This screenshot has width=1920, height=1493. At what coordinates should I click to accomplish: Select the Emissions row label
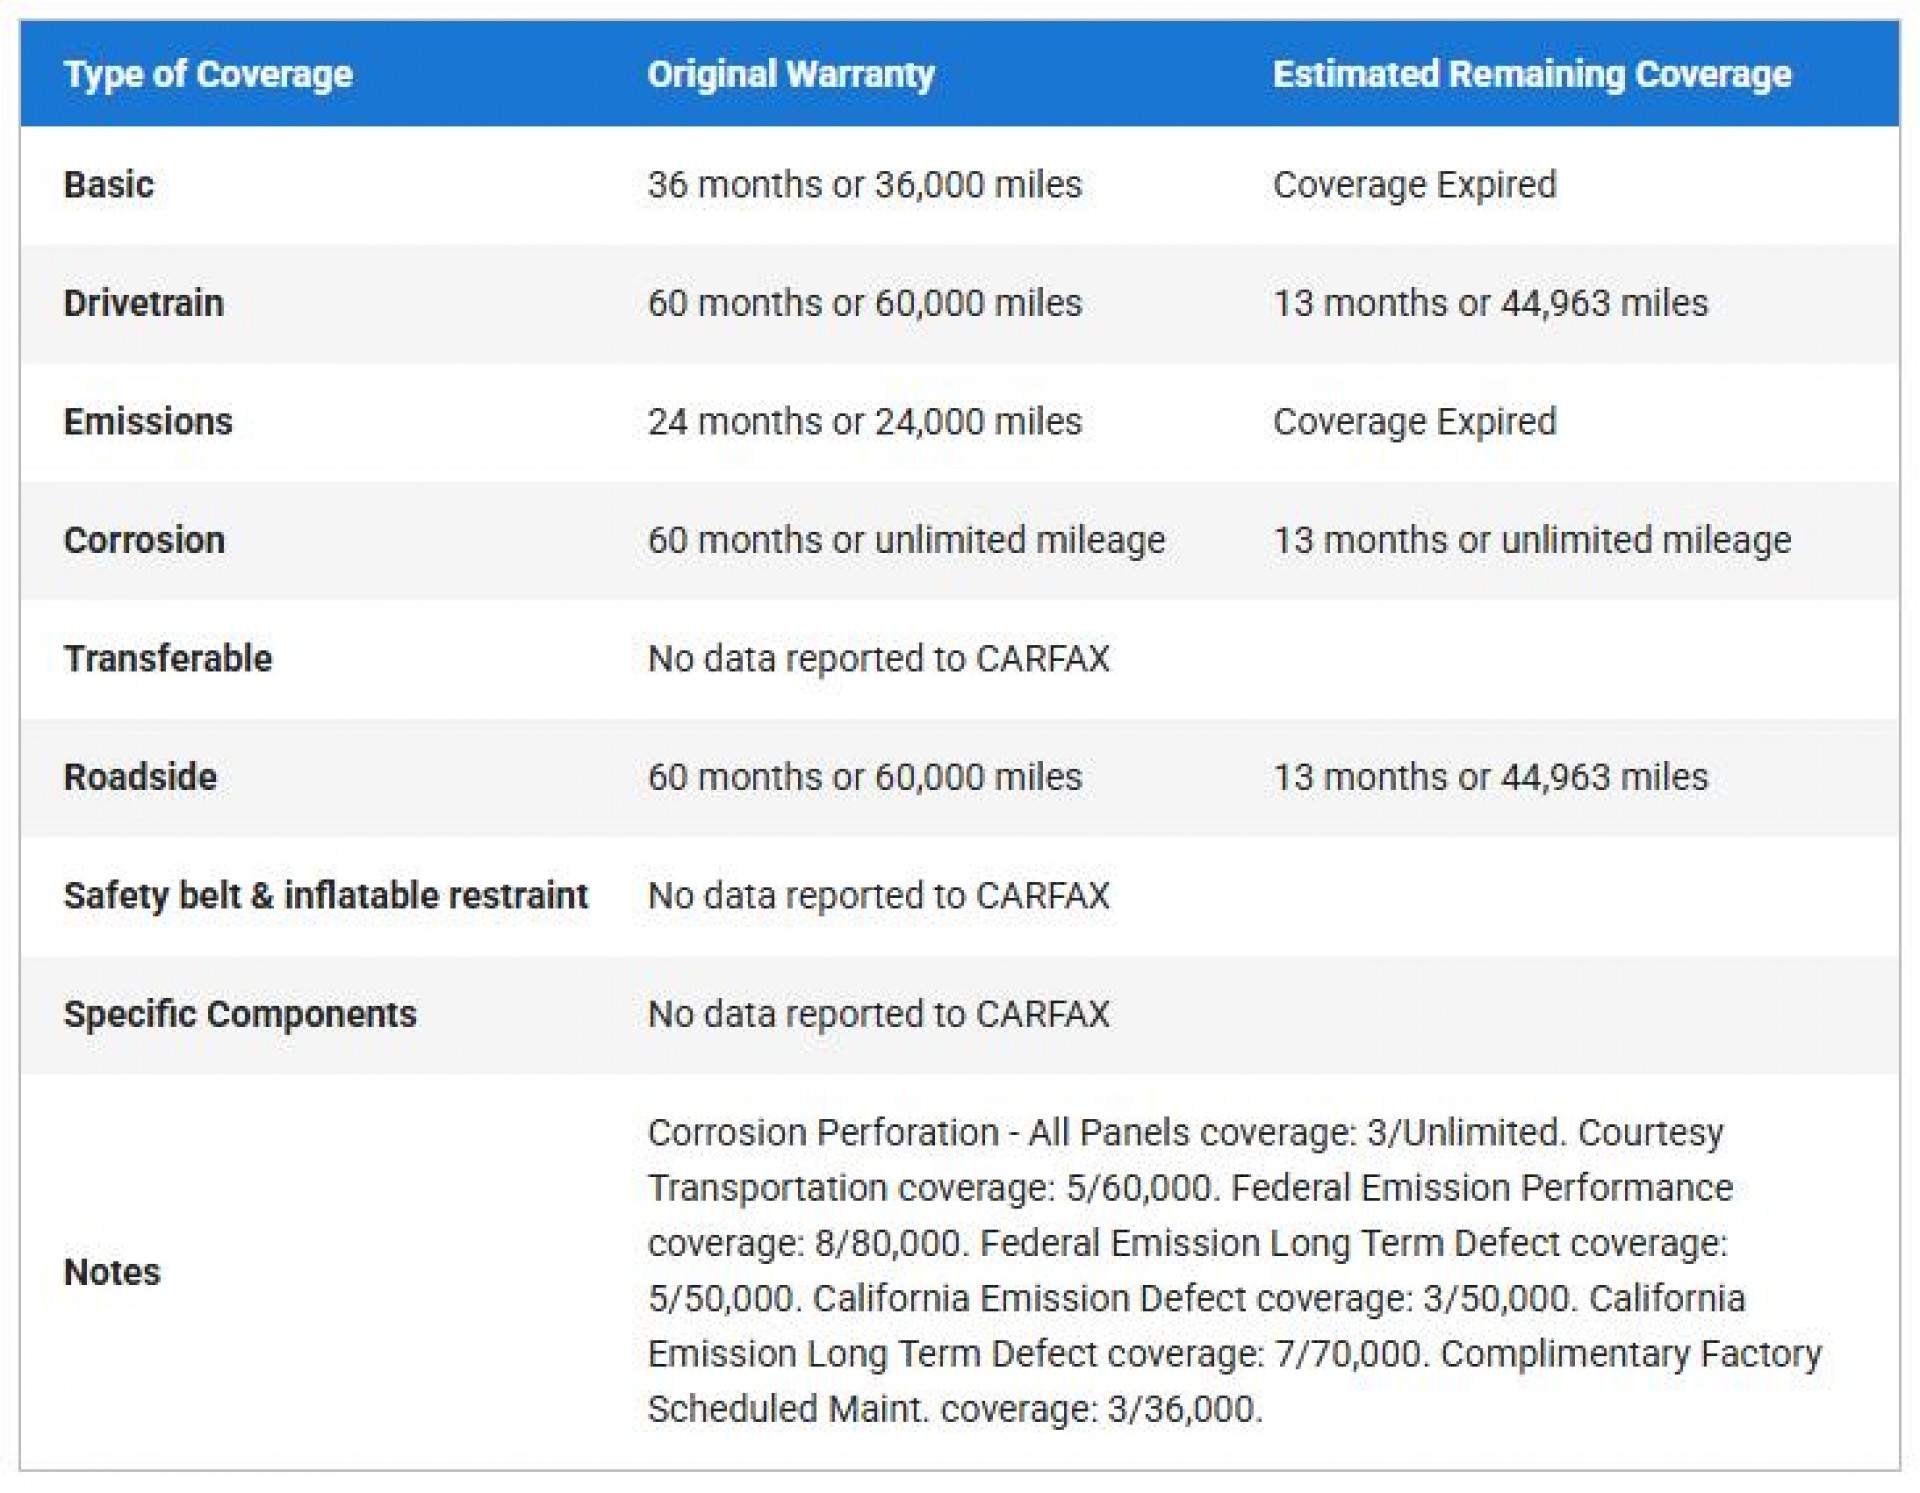(148, 422)
